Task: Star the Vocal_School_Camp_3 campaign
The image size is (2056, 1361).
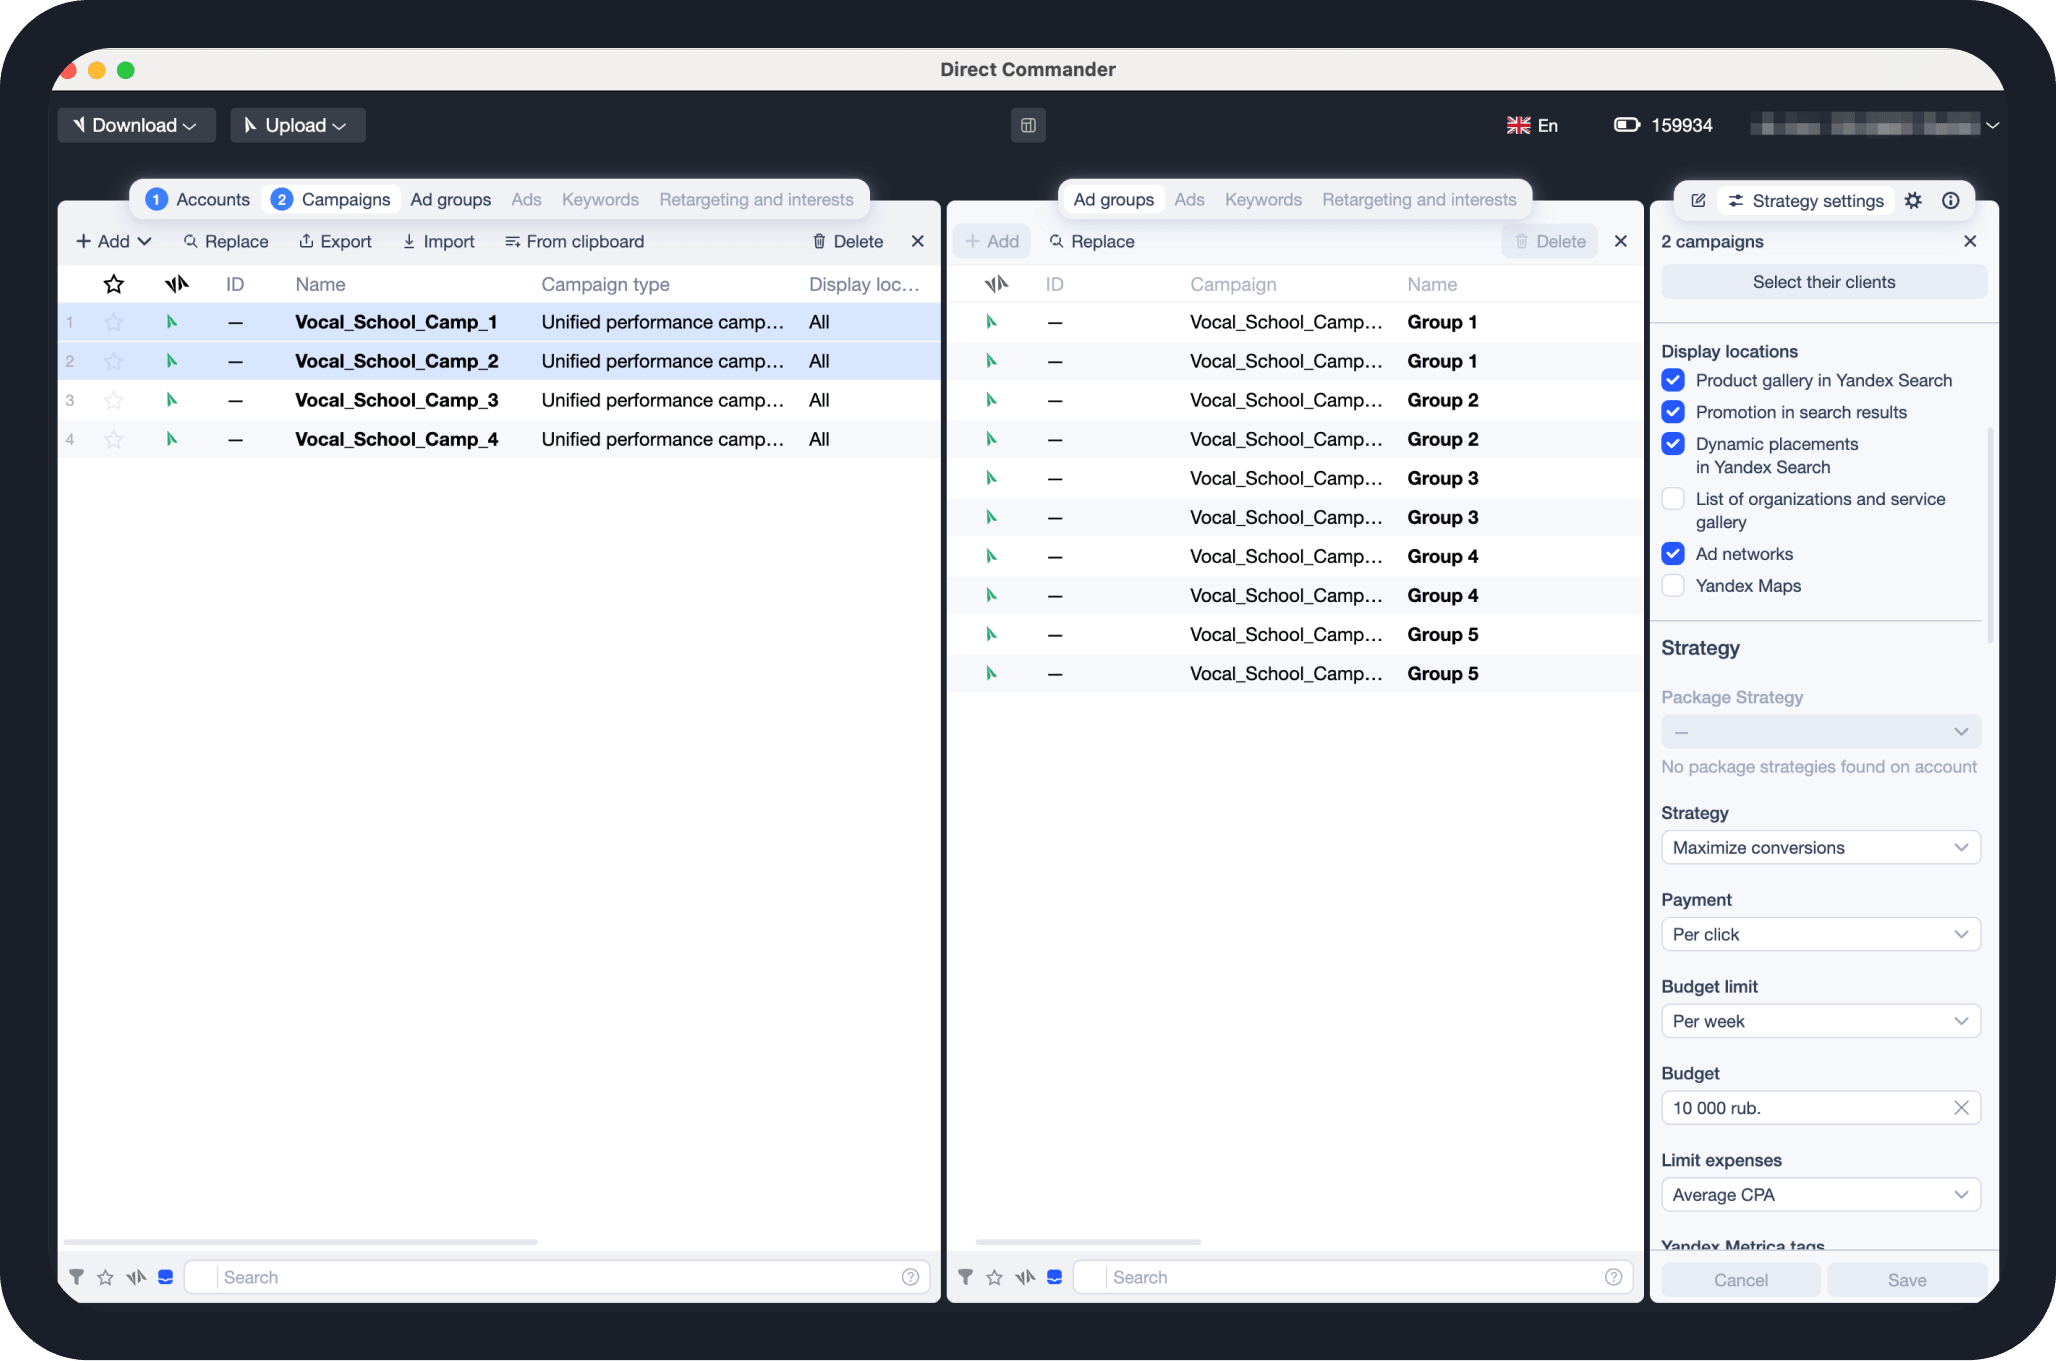Action: [114, 400]
